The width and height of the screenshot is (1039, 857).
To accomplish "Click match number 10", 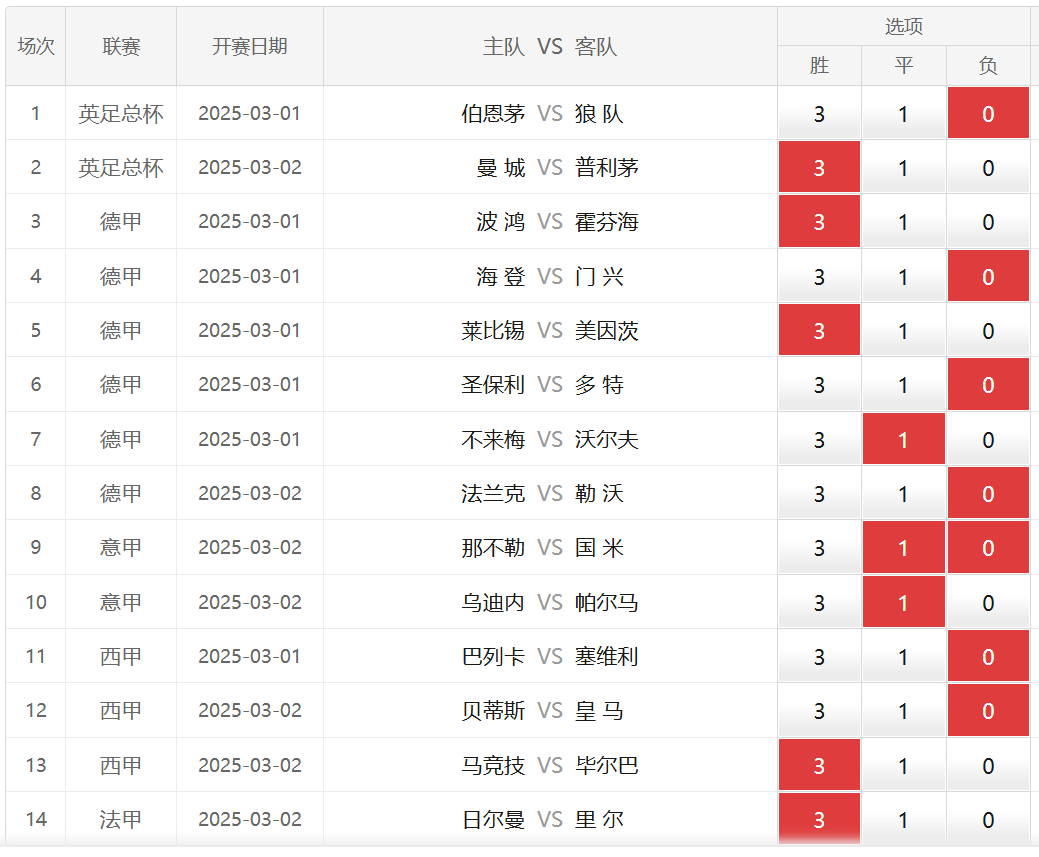I will pos(36,602).
